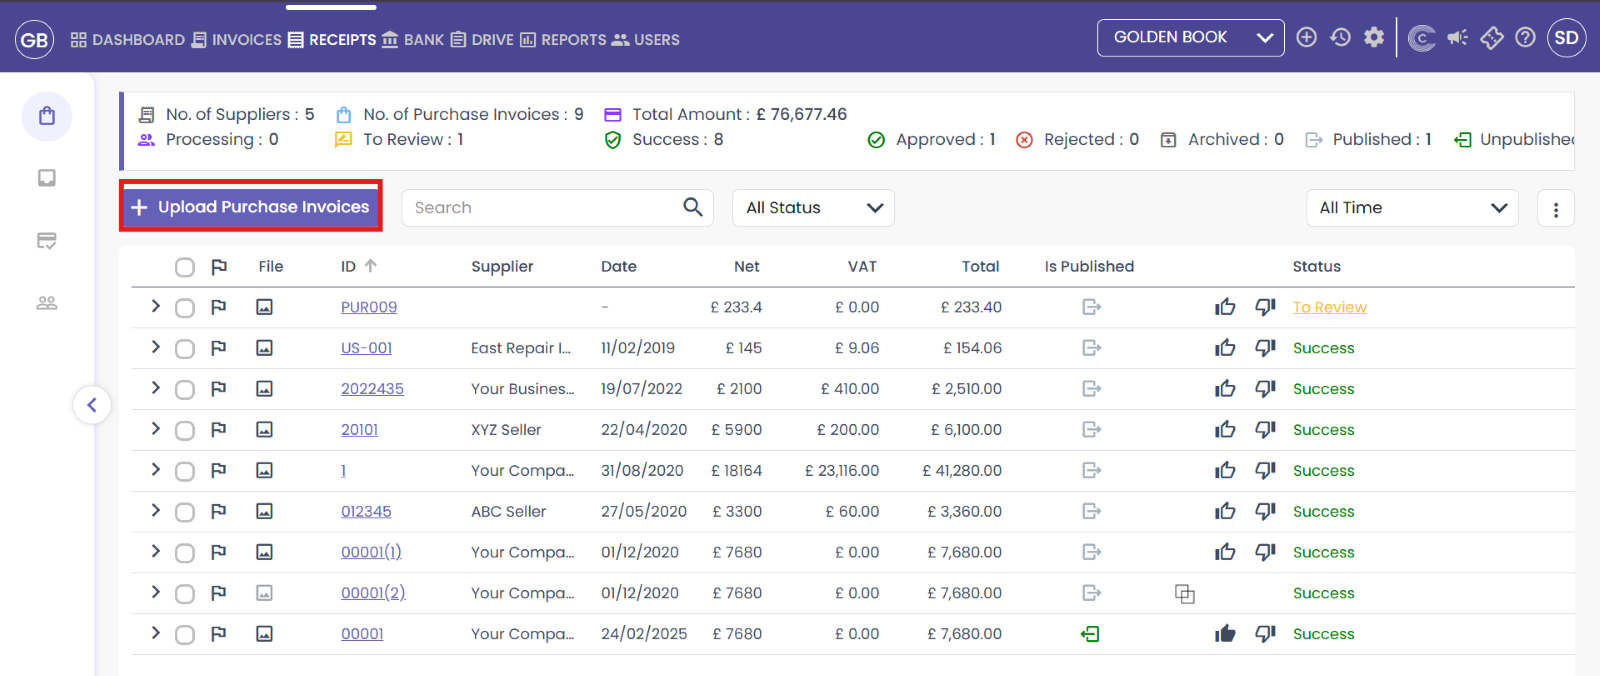Open the BANK tab
The height and width of the screenshot is (676, 1600).
tap(413, 40)
